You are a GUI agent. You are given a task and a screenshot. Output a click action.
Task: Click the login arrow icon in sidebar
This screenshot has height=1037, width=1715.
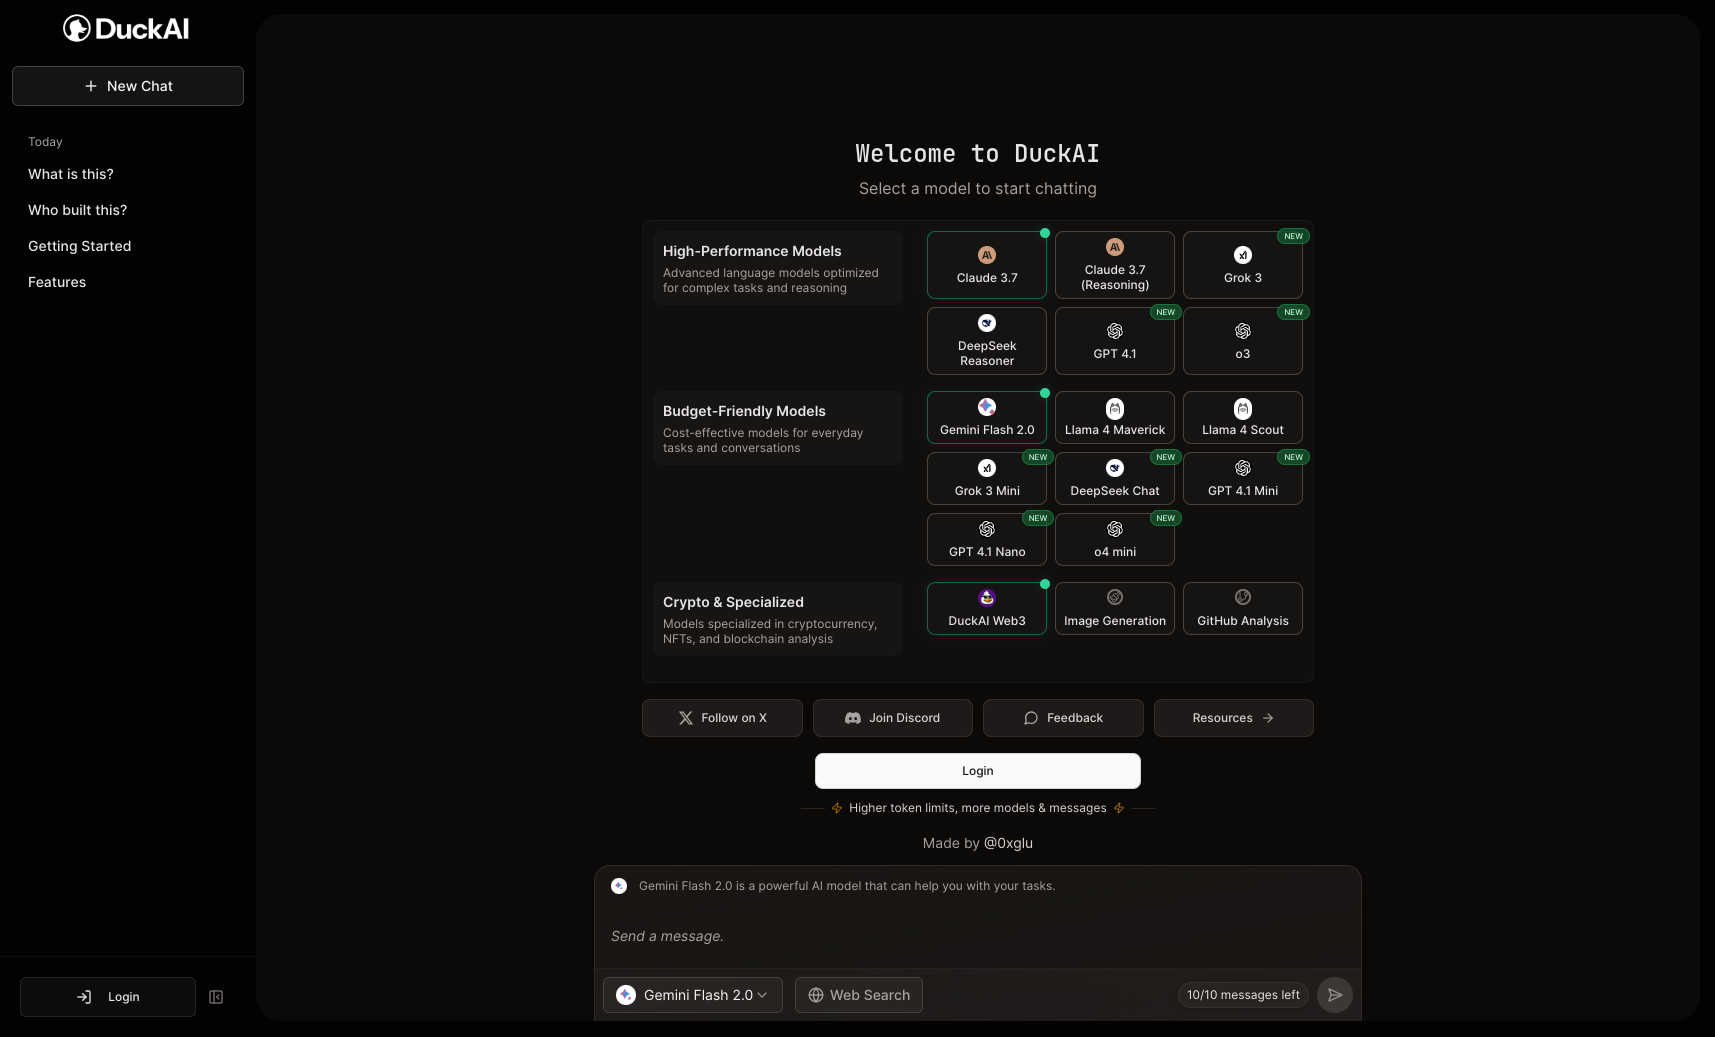pos(84,997)
